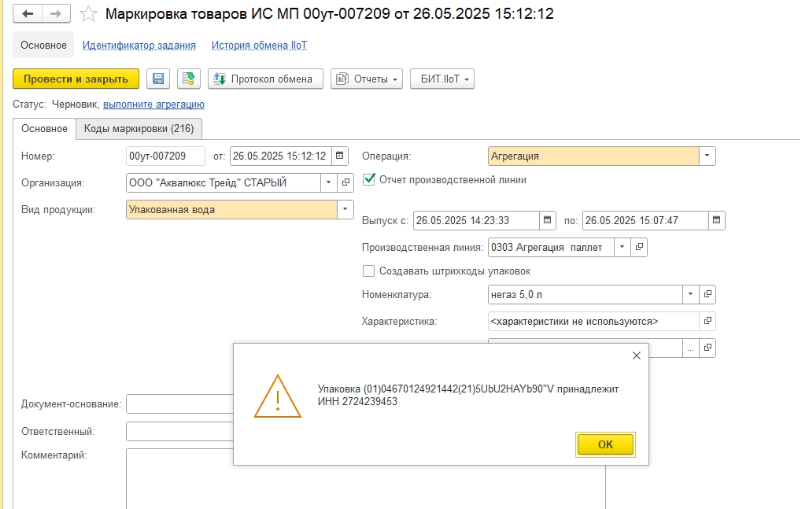Click the Номер input field
This screenshot has height=509, width=800.
[x=165, y=156]
